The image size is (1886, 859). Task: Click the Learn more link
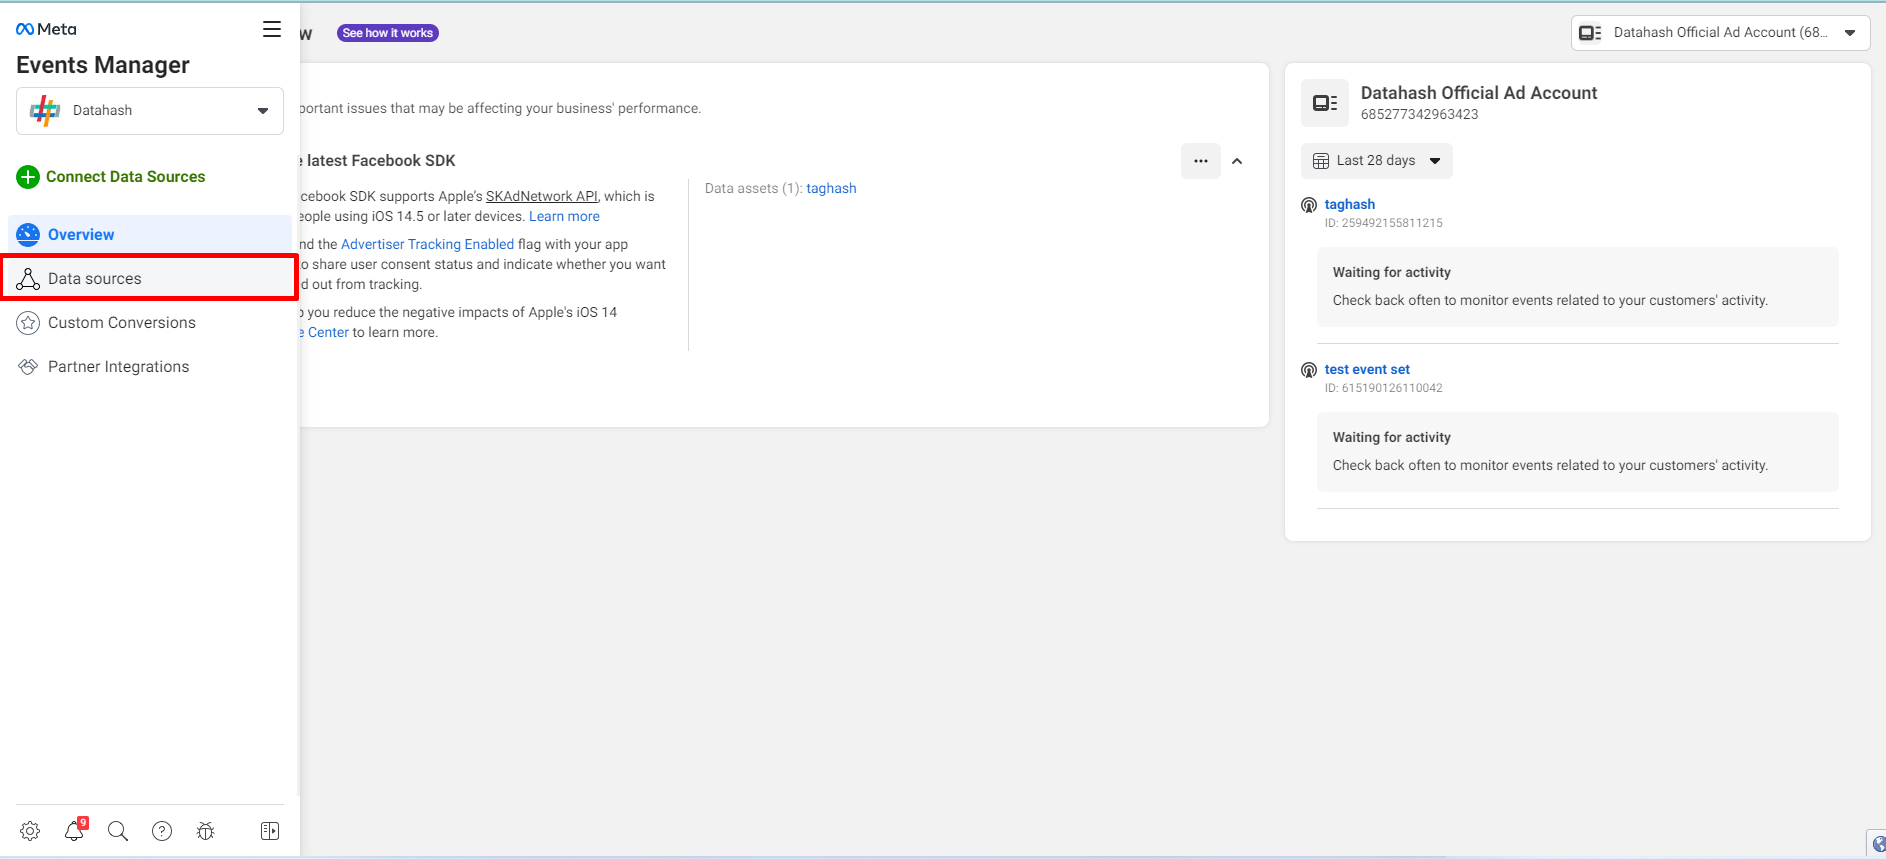564,216
